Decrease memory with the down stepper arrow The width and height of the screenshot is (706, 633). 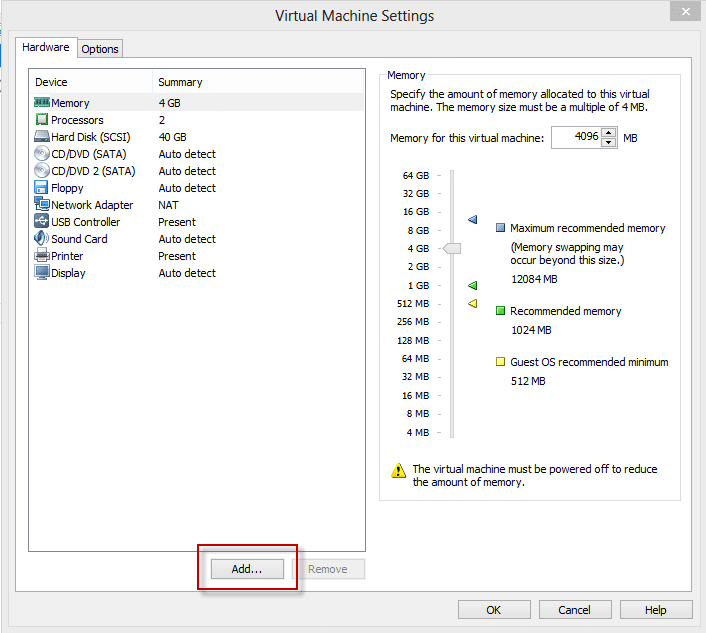(x=608, y=142)
